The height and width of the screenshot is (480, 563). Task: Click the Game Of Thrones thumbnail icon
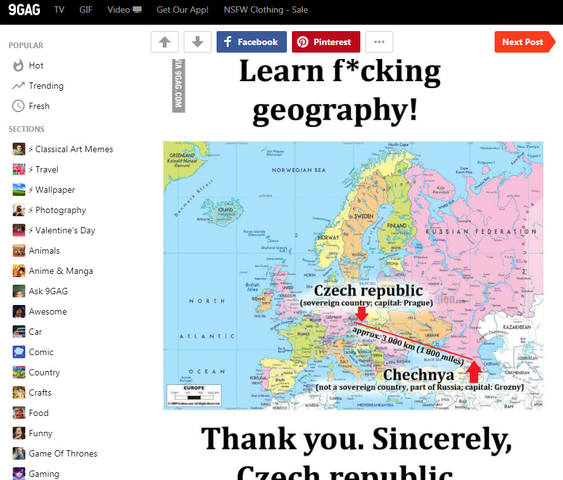pyautogui.click(x=19, y=453)
